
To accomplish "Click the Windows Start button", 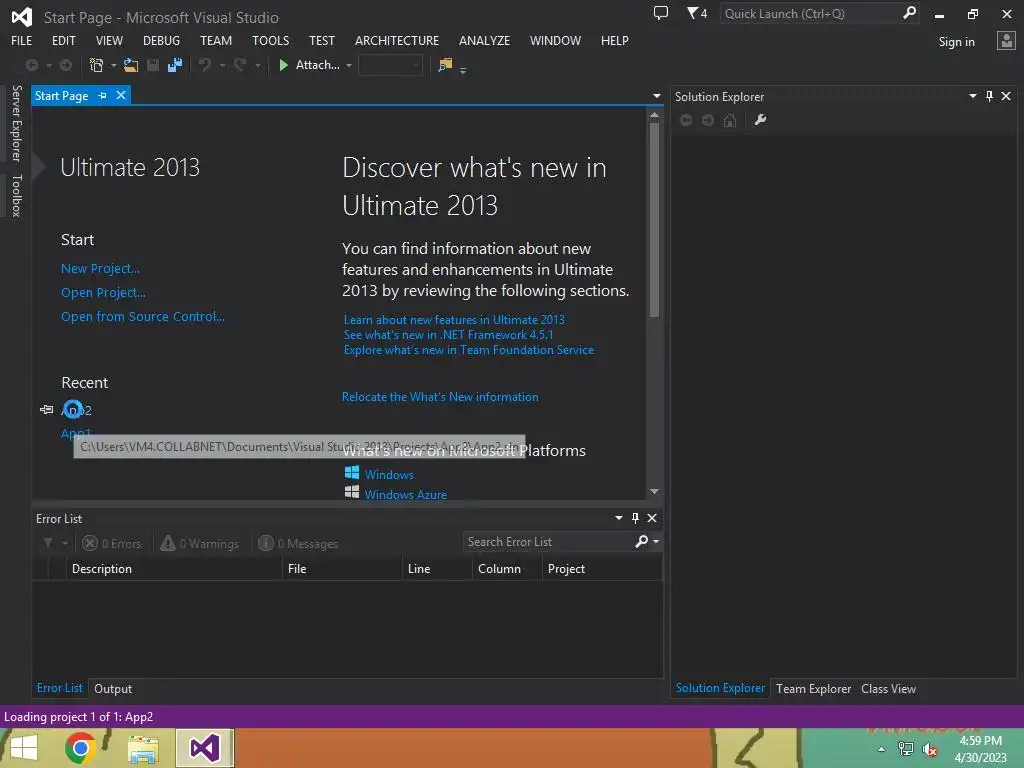I will [x=24, y=748].
